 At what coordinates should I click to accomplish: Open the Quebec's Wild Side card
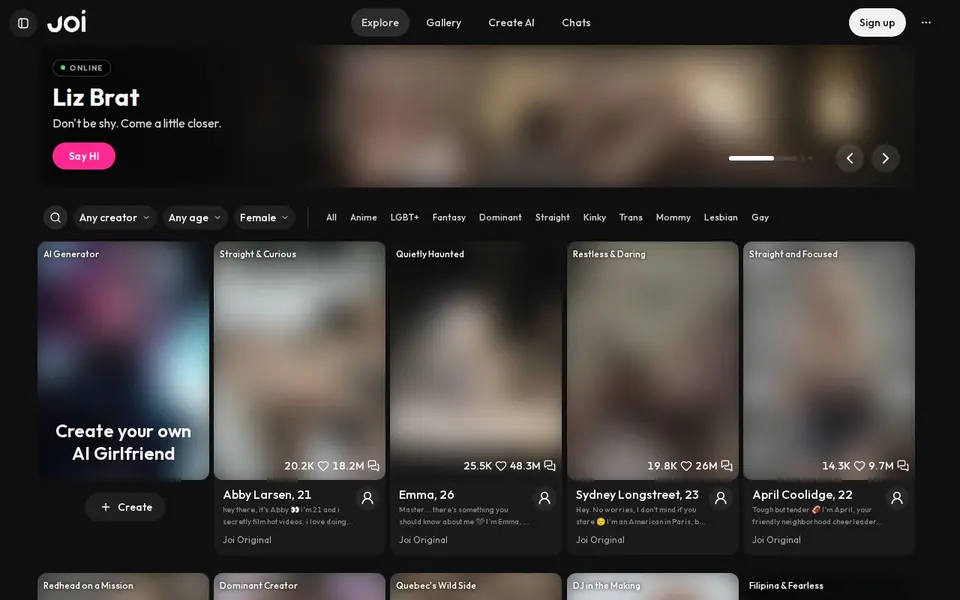476,587
